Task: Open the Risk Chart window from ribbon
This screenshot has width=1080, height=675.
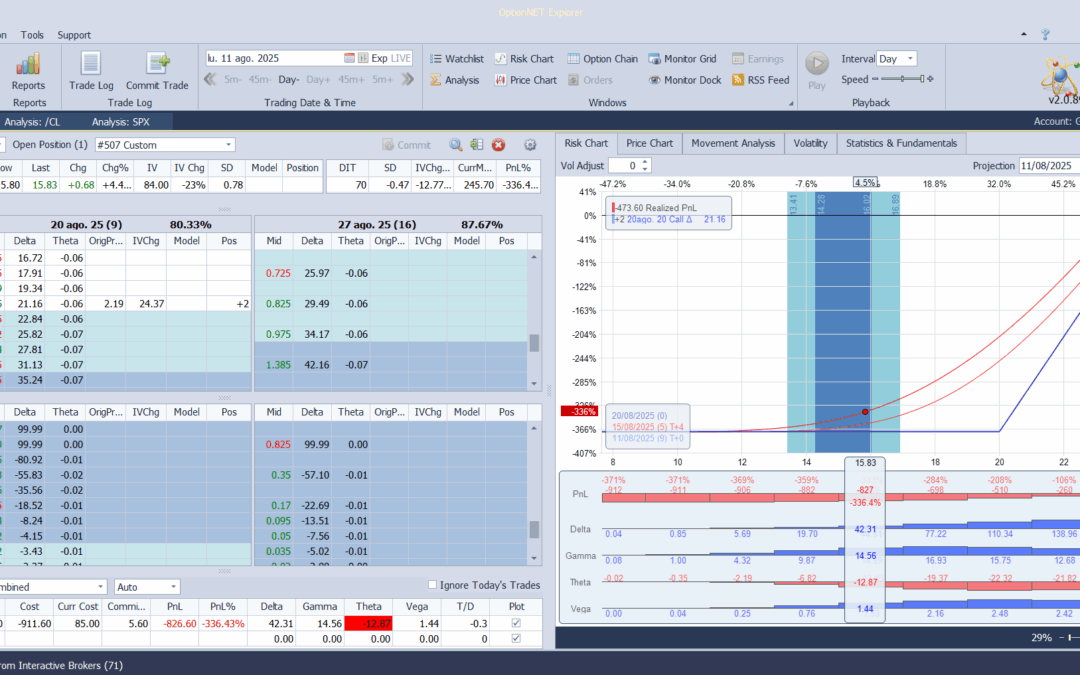Action: tap(524, 59)
